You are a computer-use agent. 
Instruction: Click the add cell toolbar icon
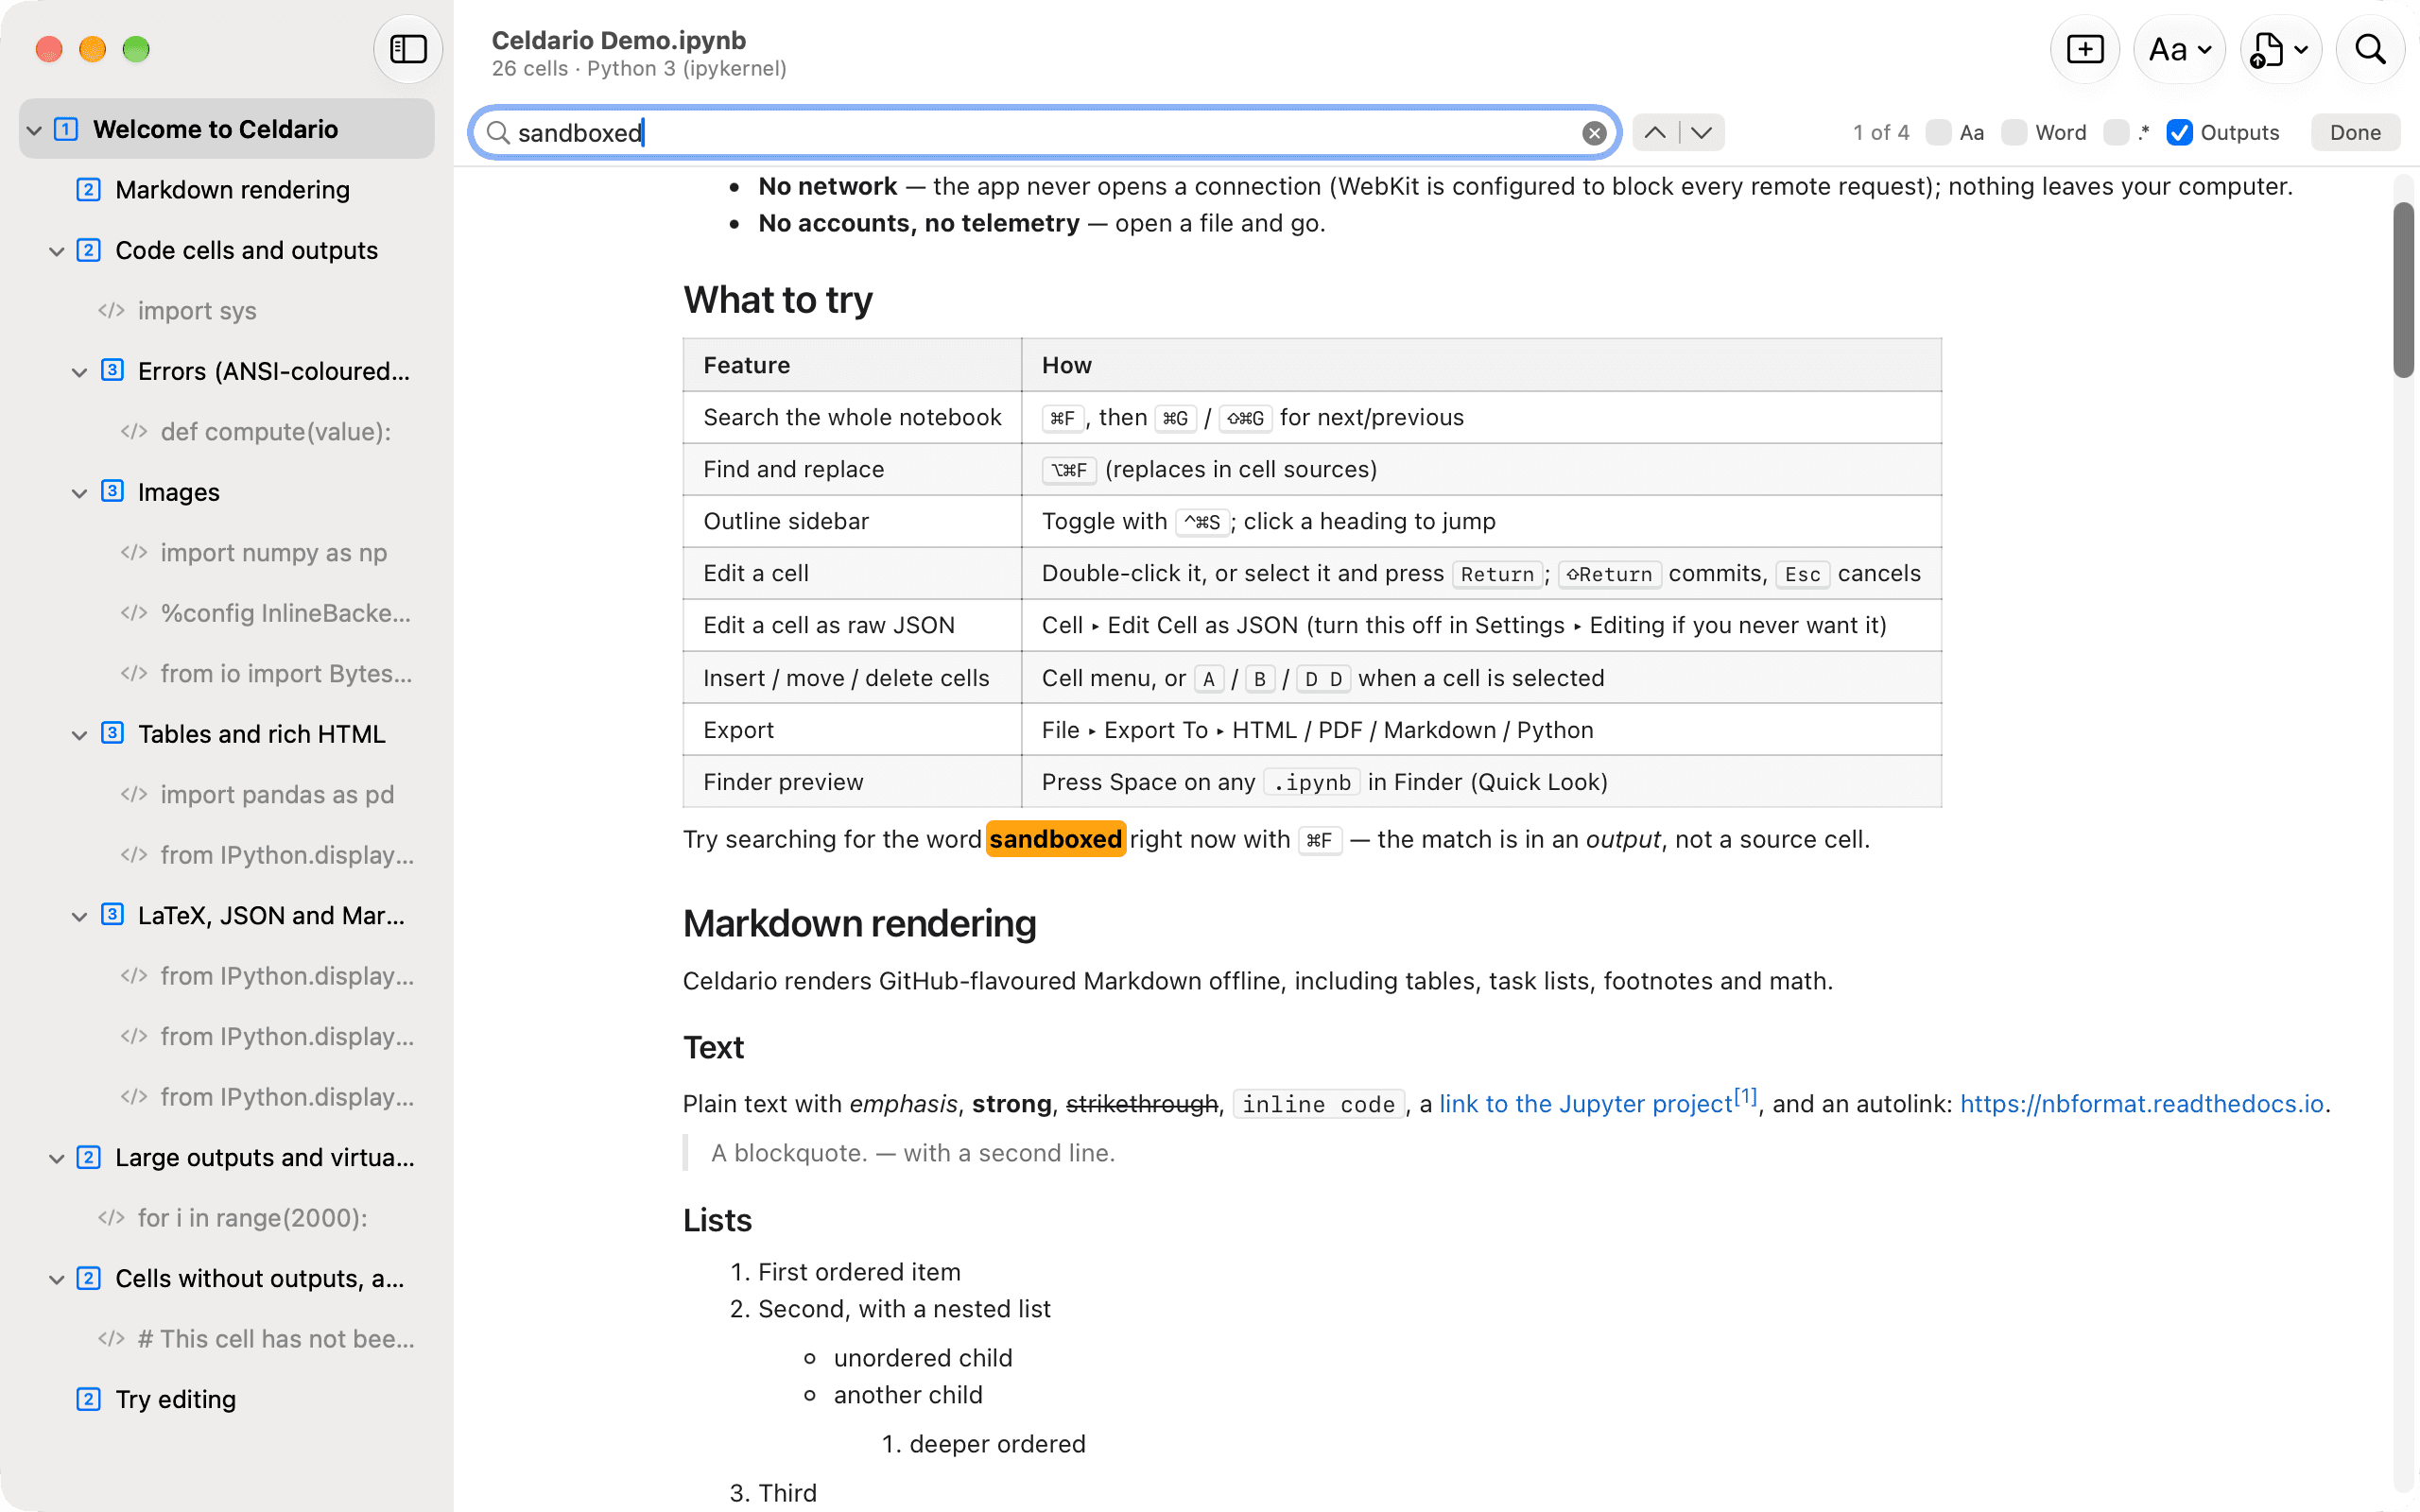[2084, 49]
